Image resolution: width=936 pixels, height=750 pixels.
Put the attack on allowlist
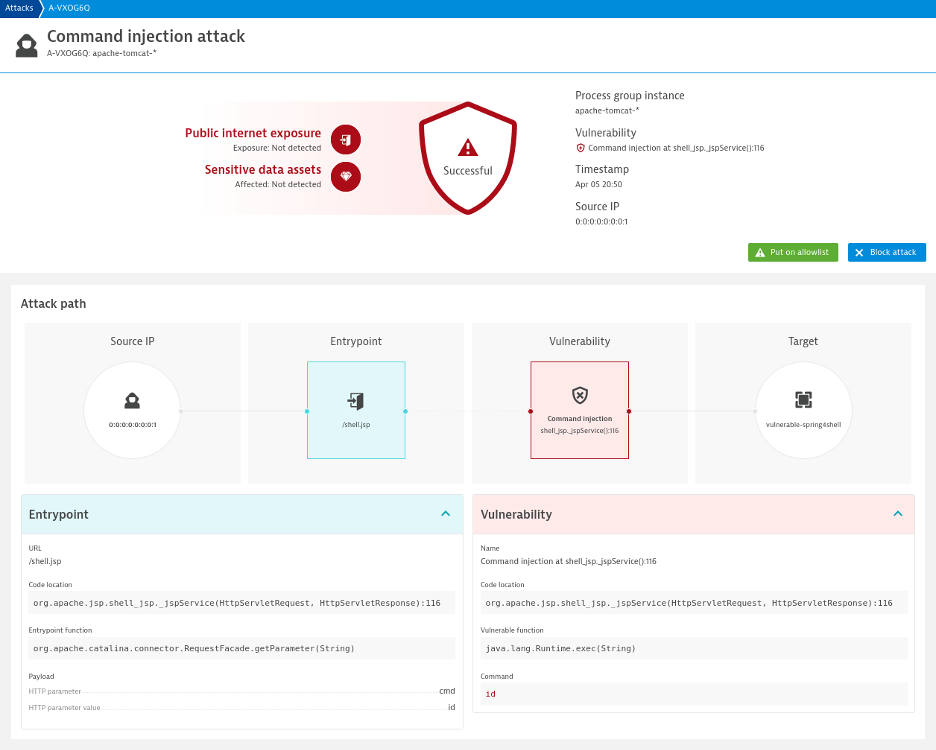[x=793, y=252]
